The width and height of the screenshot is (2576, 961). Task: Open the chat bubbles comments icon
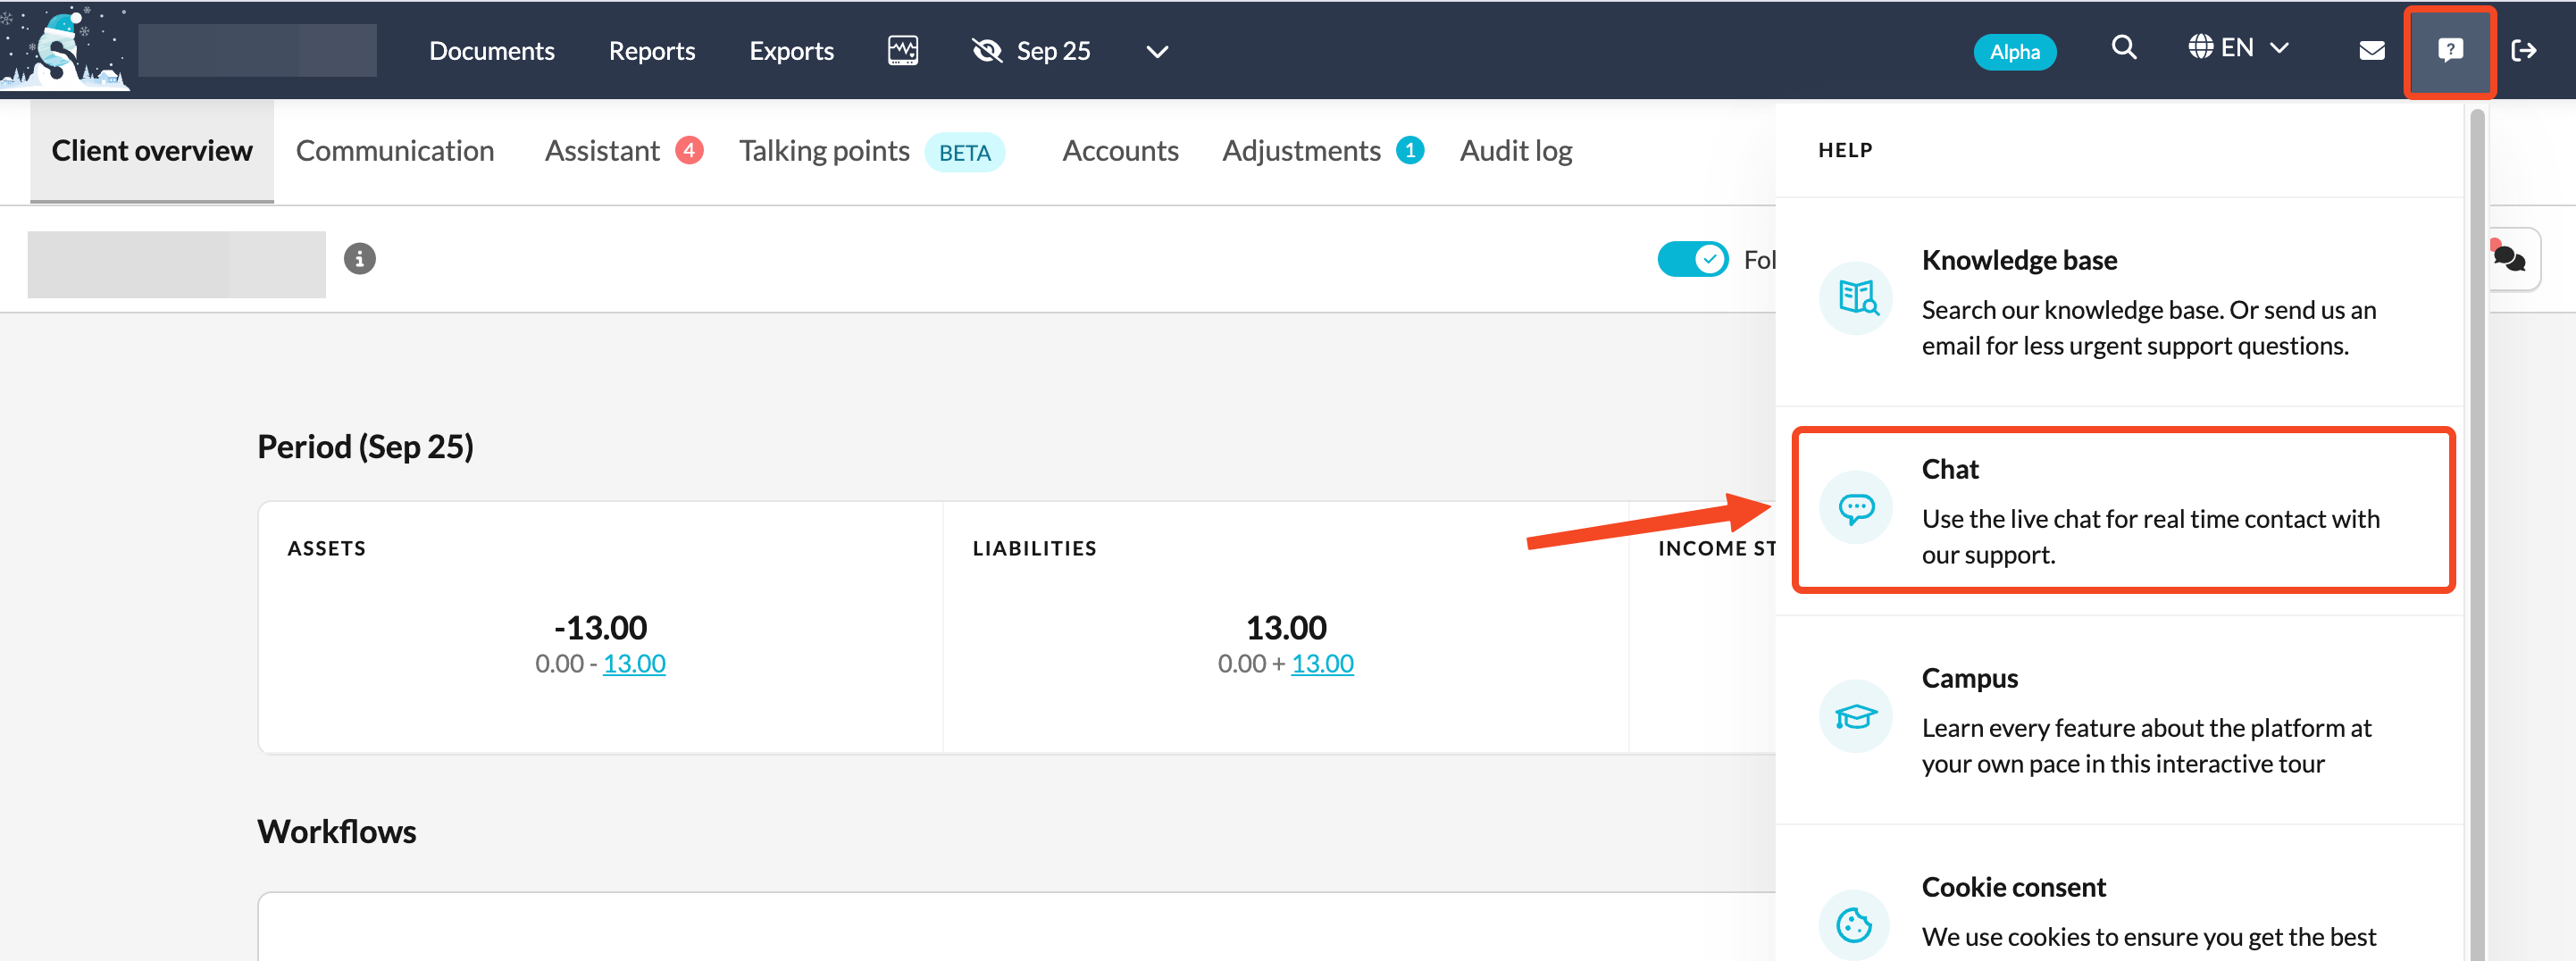tap(2510, 259)
